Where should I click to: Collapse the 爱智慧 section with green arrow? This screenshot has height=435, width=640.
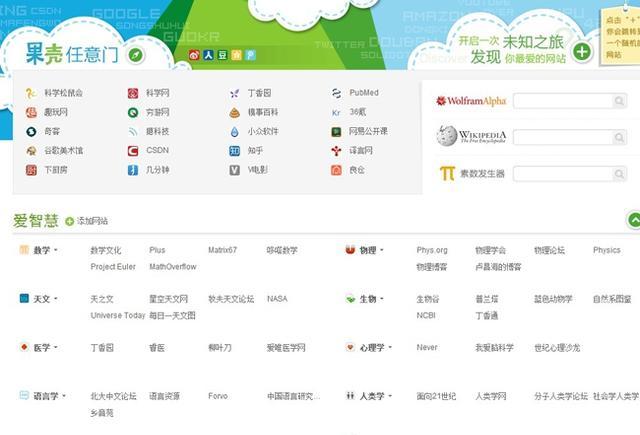point(634,220)
